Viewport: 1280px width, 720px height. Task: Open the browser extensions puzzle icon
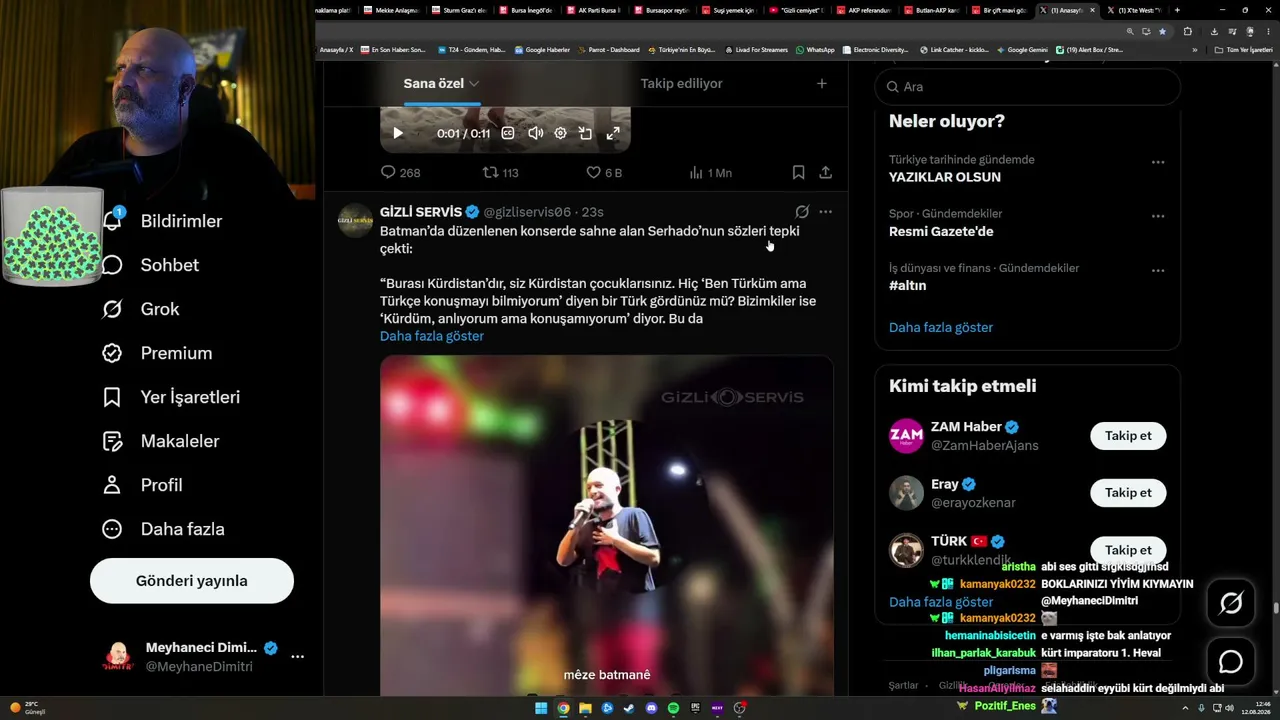pyautogui.click(x=1188, y=31)
